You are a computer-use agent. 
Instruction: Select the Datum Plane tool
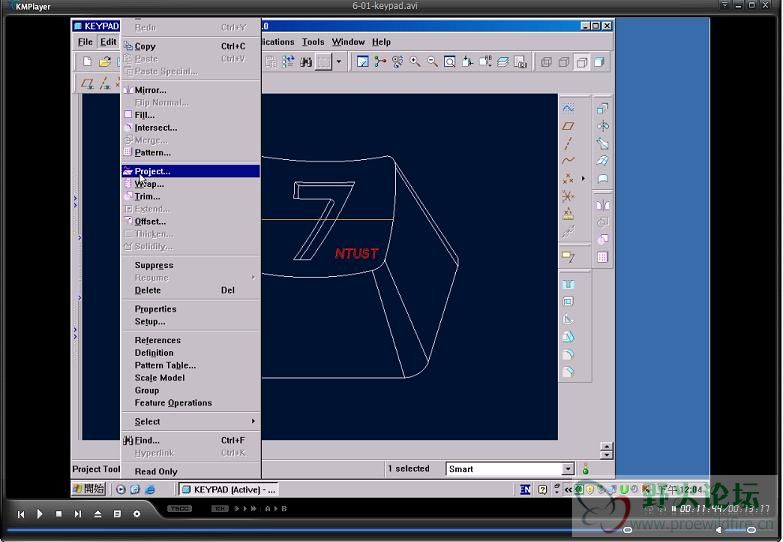[568, 126]
